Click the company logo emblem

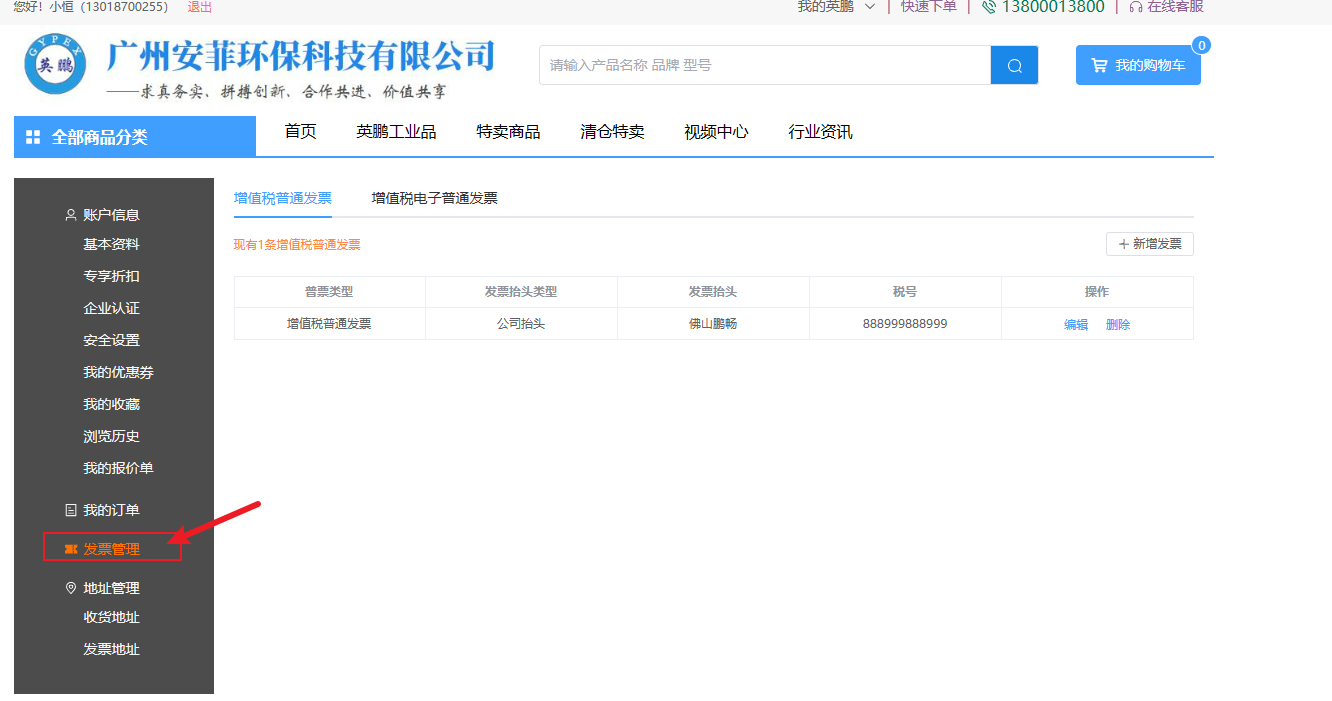(56, 66)
